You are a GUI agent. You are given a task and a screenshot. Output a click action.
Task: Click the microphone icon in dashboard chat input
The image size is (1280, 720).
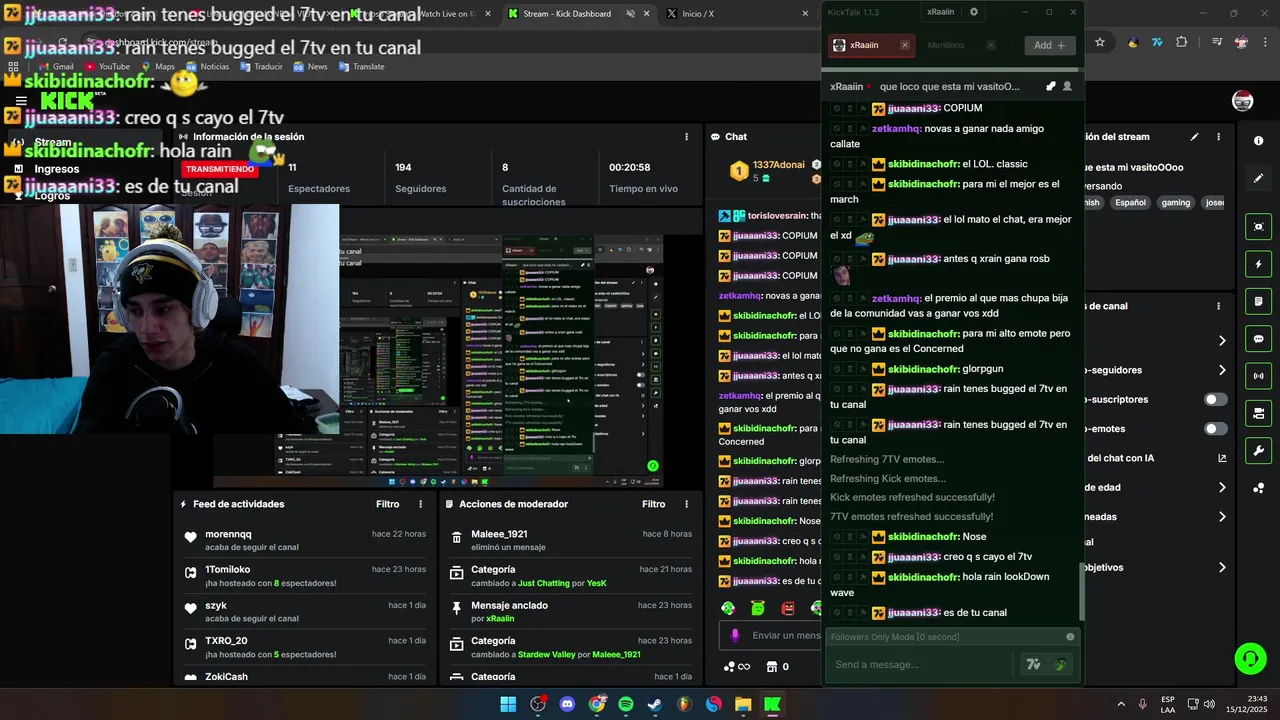click(x=735, y=635)
